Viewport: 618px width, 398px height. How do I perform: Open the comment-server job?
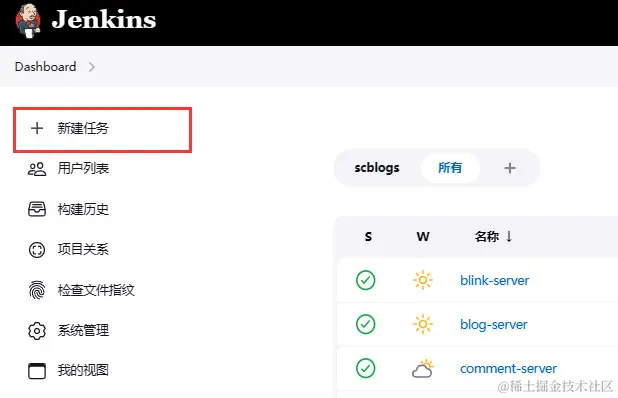[508, 368]
